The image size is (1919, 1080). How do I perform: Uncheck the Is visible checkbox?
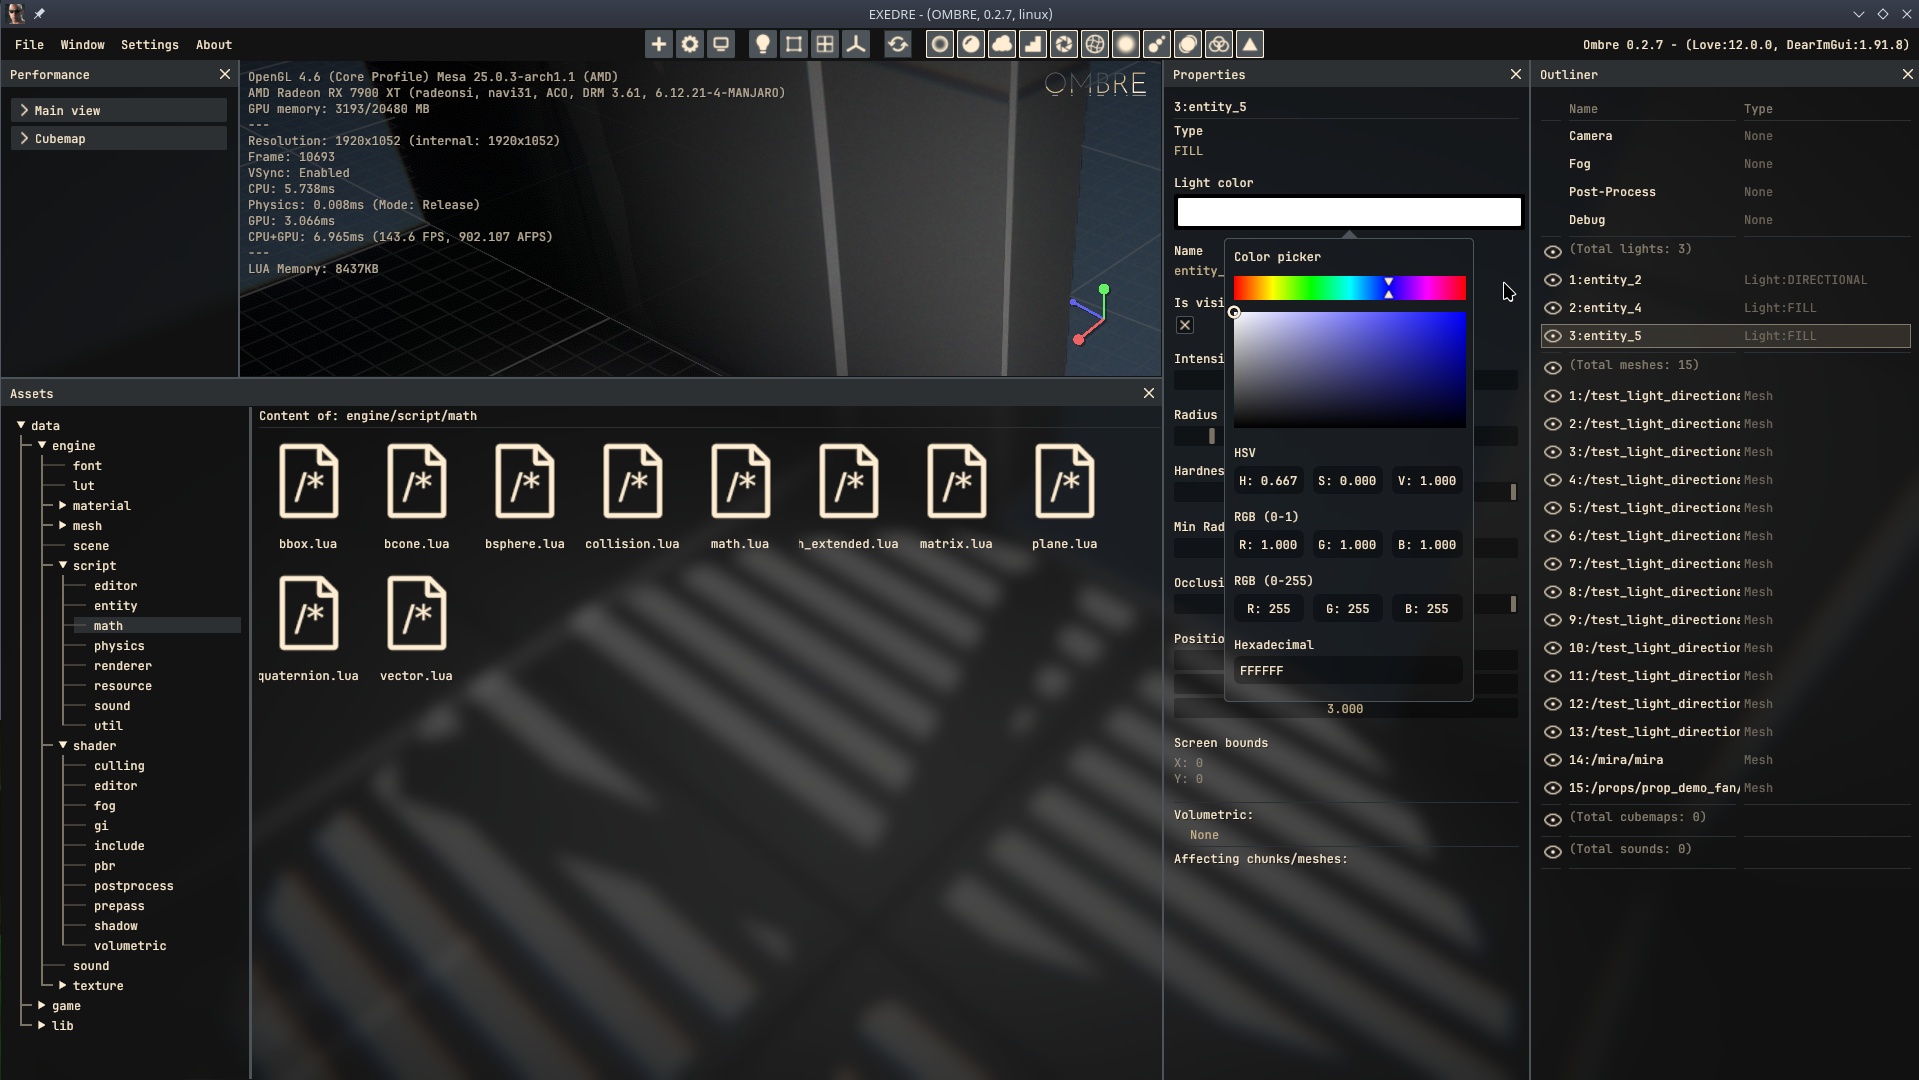pos(1185,325)
